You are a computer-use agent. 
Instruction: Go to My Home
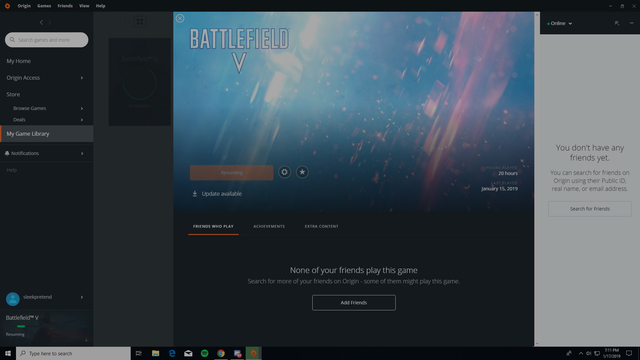tap(18, 61)
